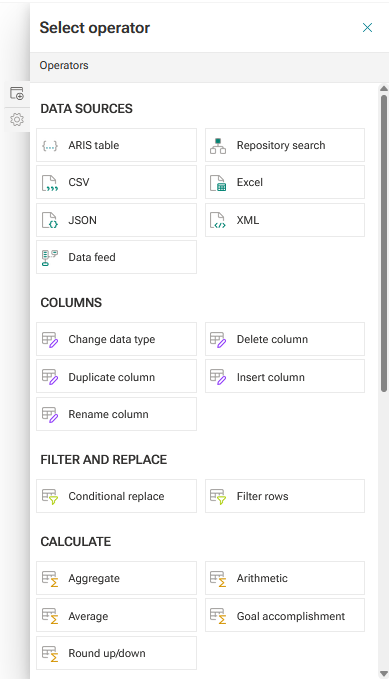Viewport: 389px width, 679px height.
Task: Click the DATA SOURCES section heading
Action: [x=87, y=109]
